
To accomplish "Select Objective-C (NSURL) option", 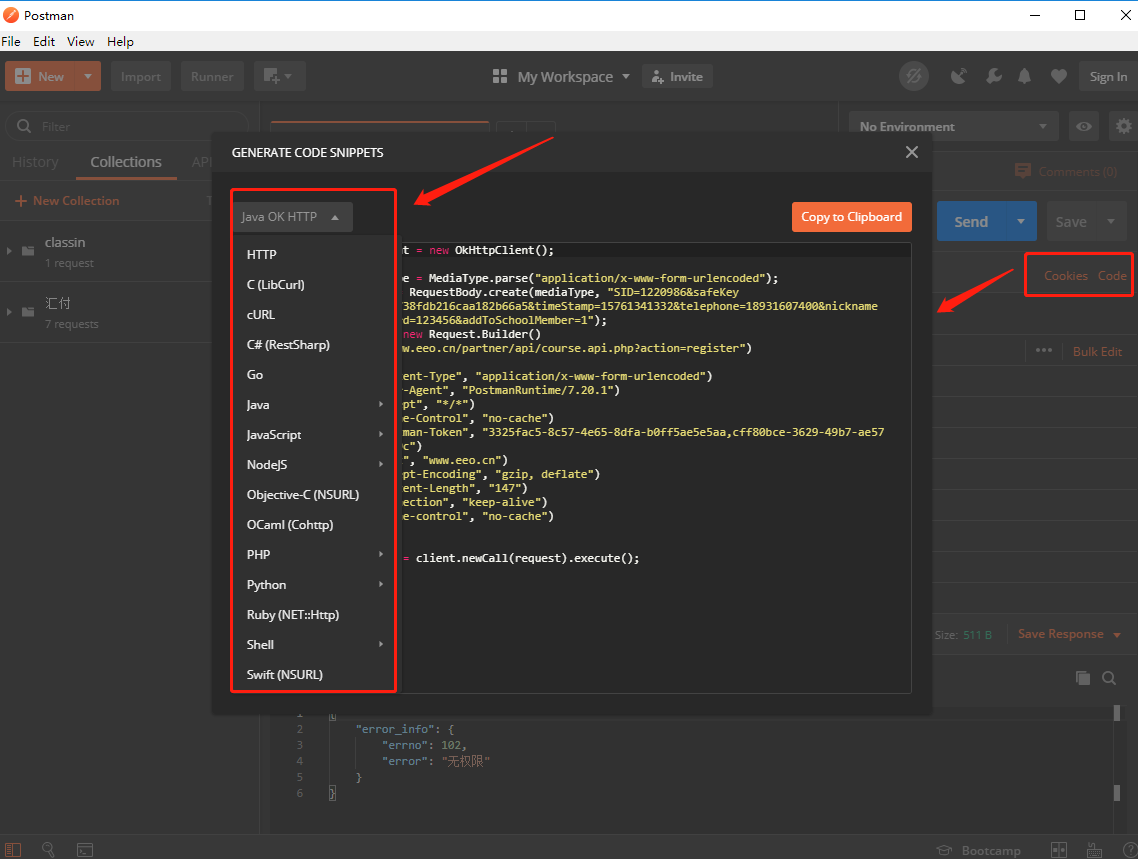I will click(303, 495).
